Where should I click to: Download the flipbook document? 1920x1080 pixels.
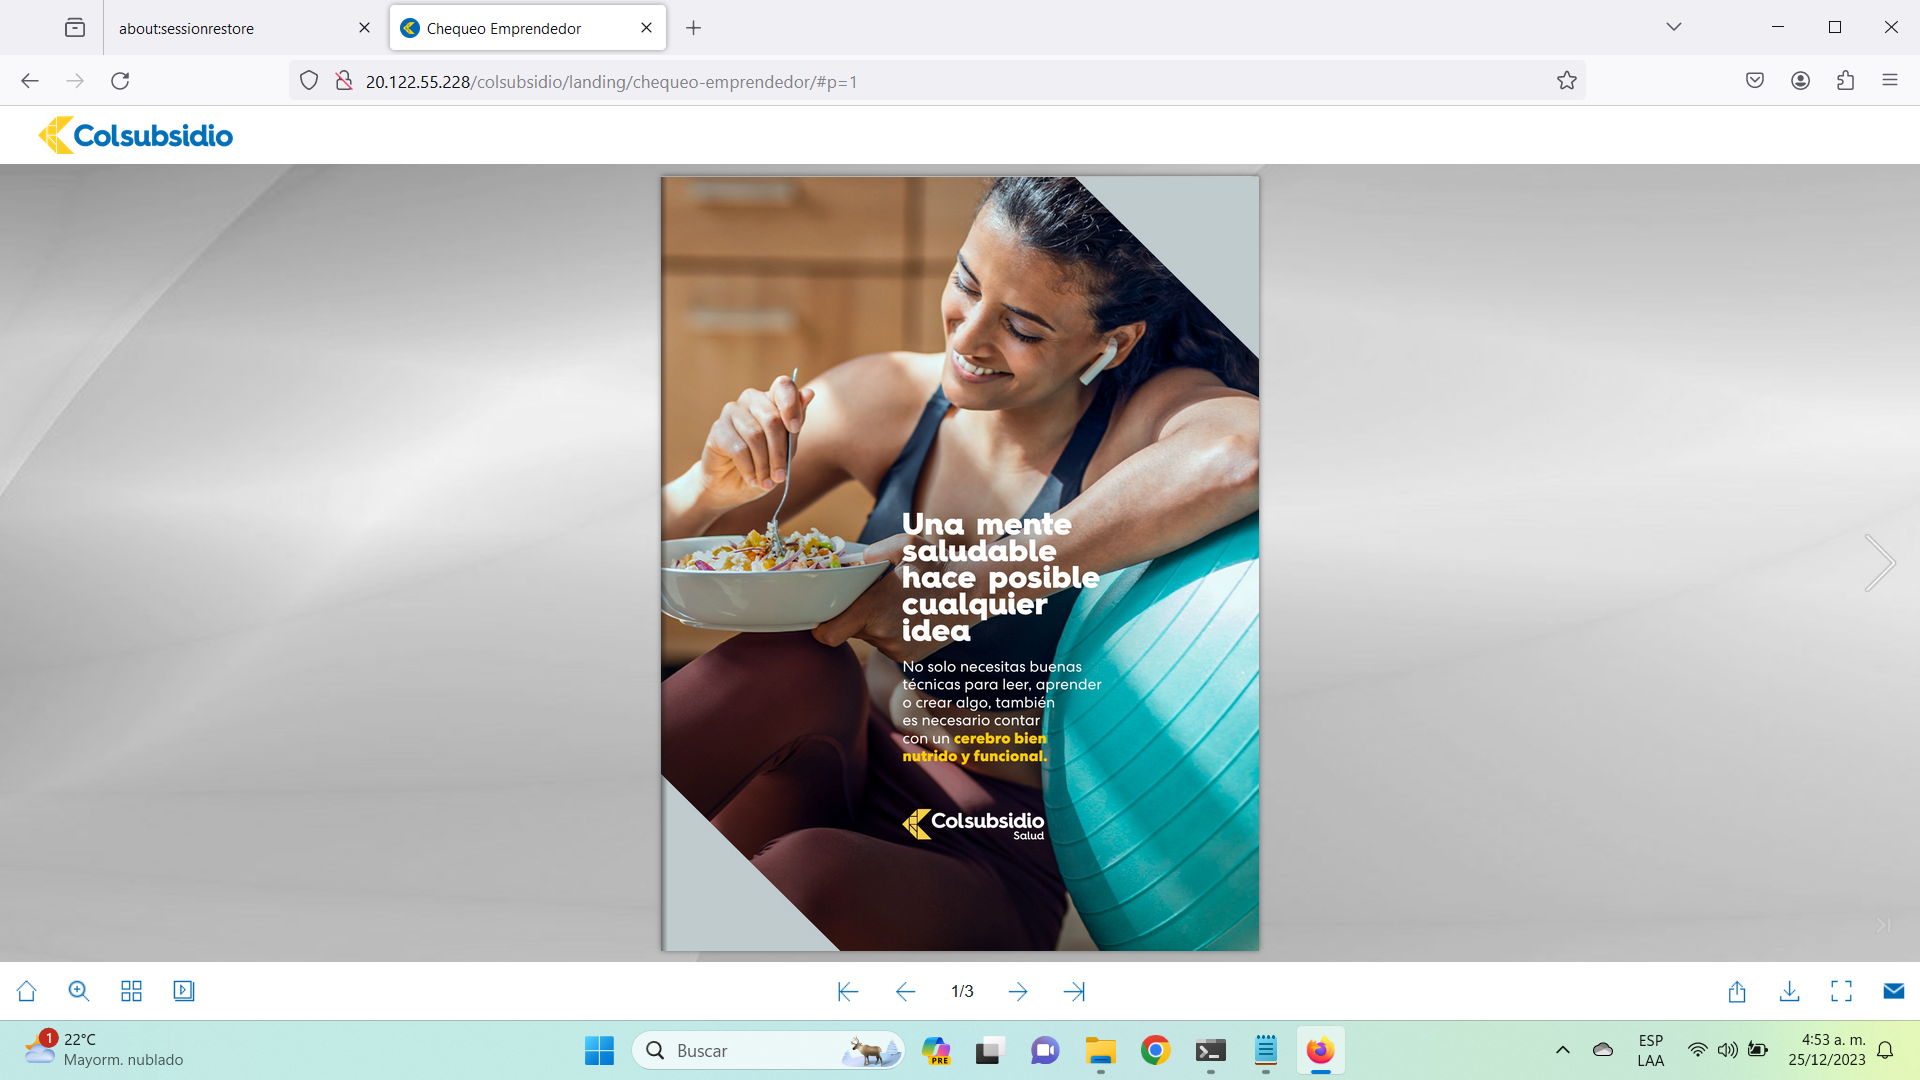pyautogui.click(x=1790, y=991)
